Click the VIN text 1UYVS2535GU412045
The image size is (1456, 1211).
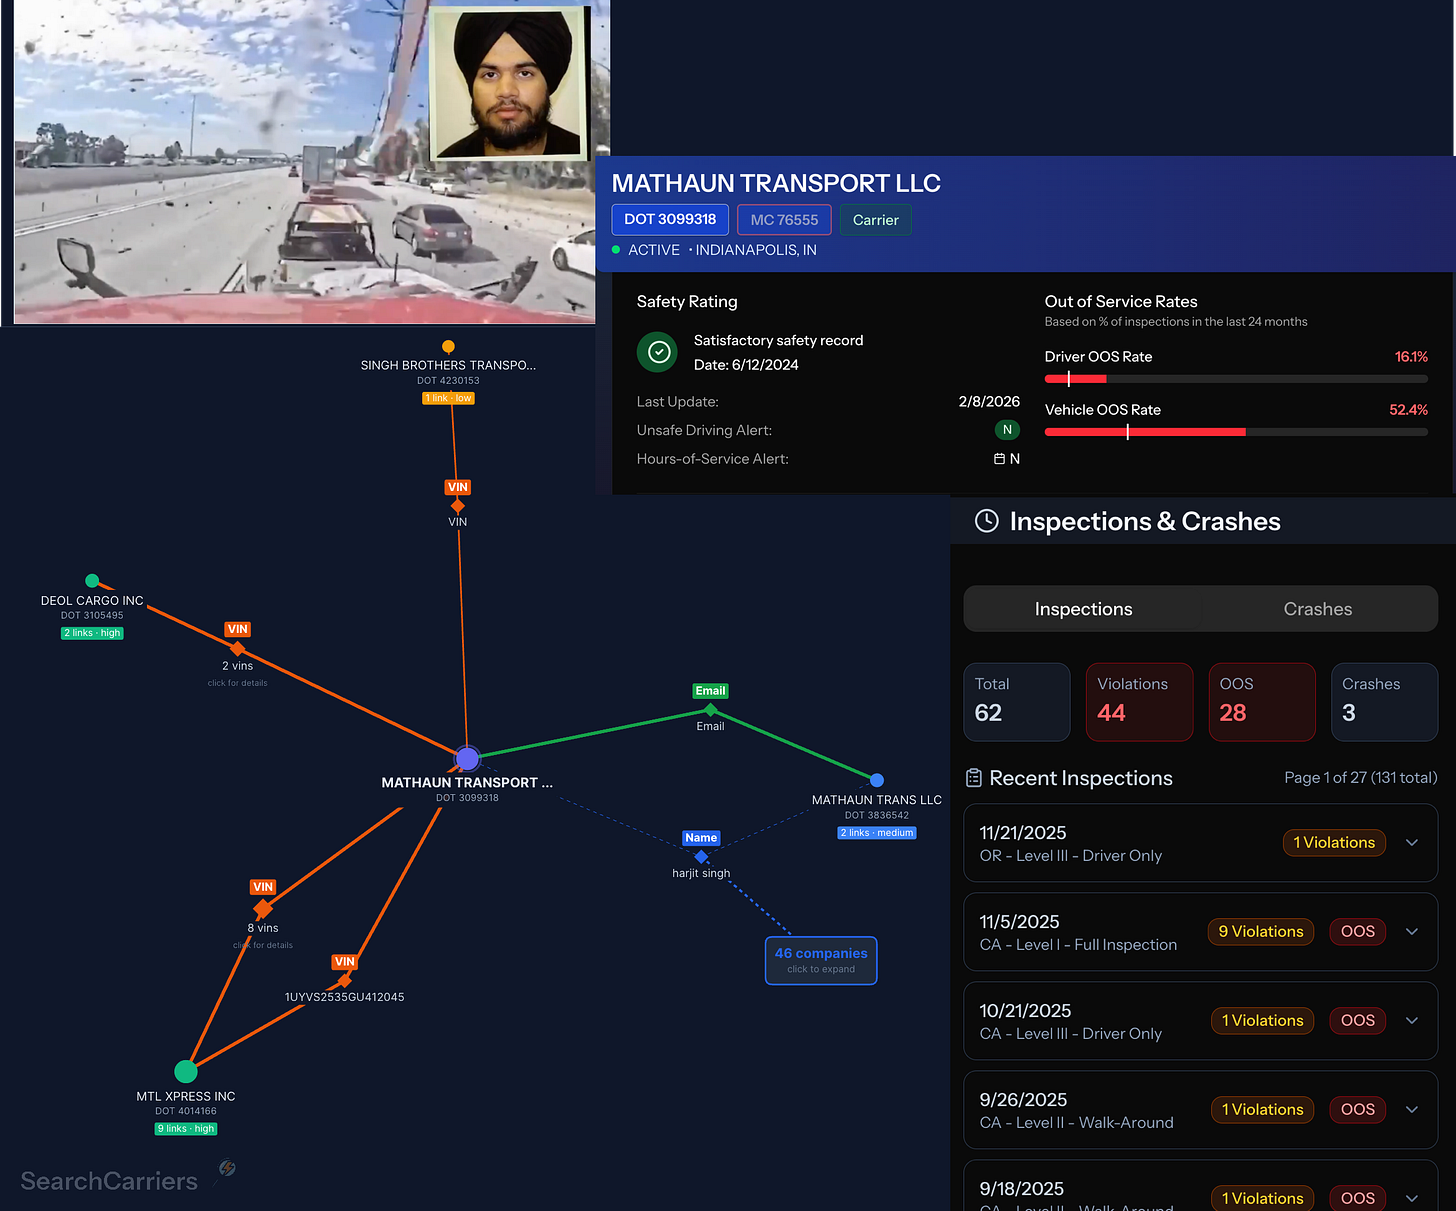click(345, 997)
